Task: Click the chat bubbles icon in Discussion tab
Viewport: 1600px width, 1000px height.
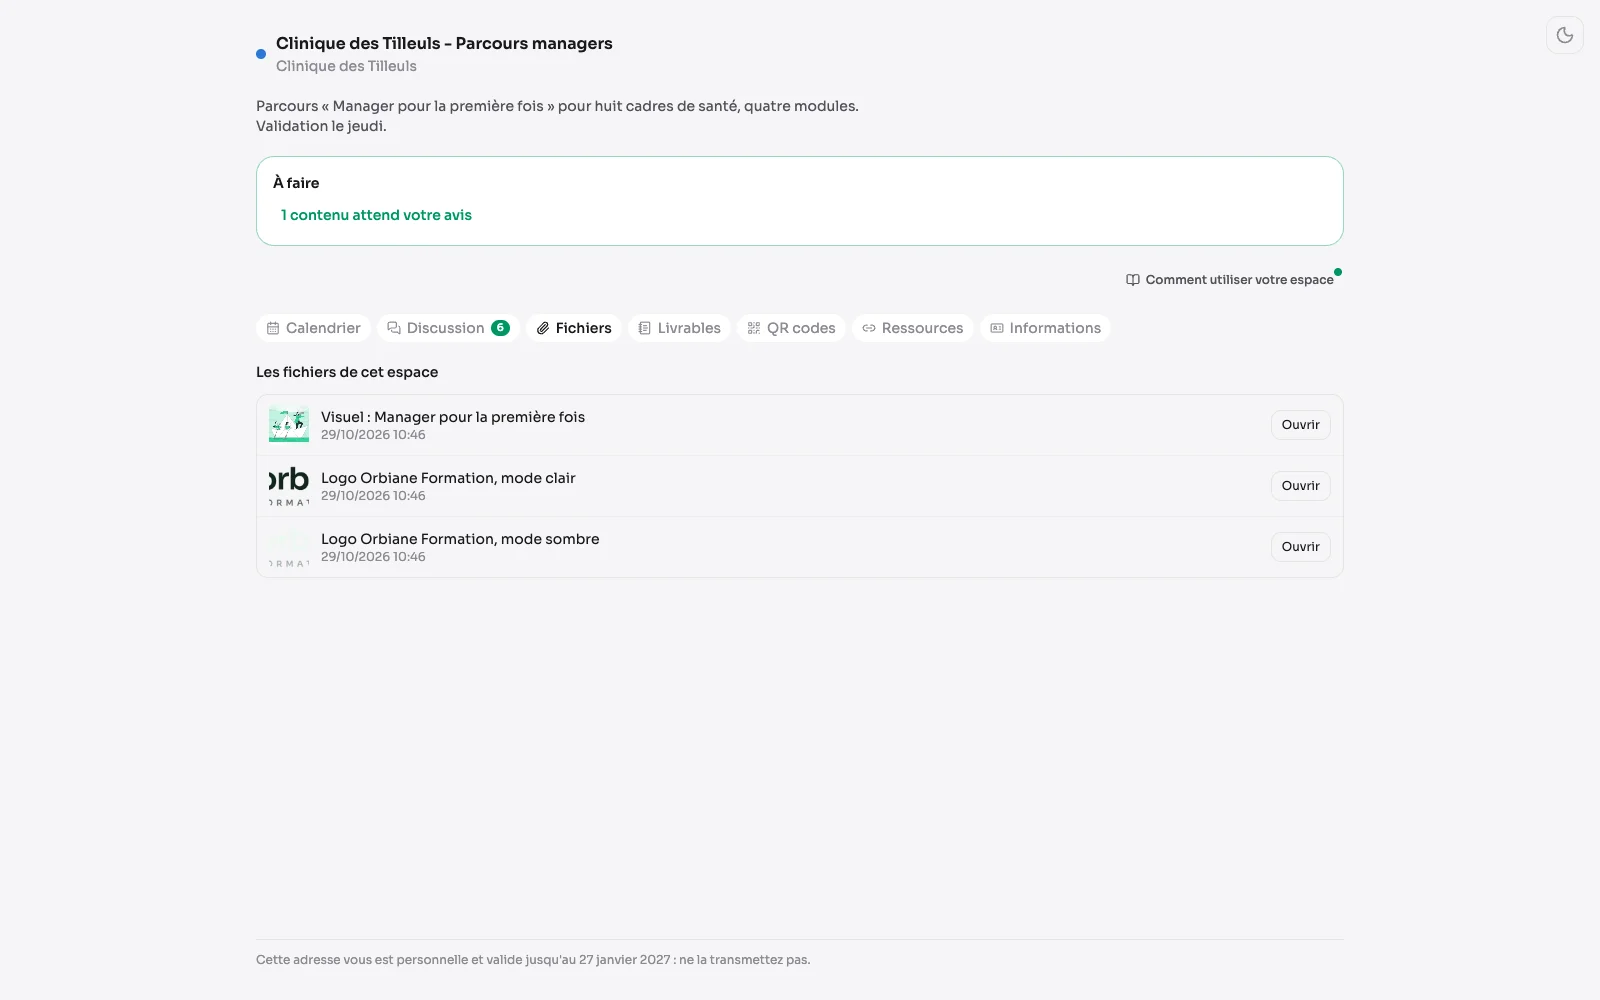Action: [x=394, y=328]
